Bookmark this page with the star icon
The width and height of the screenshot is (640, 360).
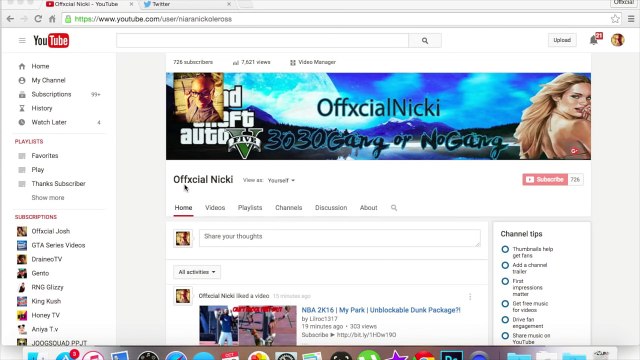[615, 19]
